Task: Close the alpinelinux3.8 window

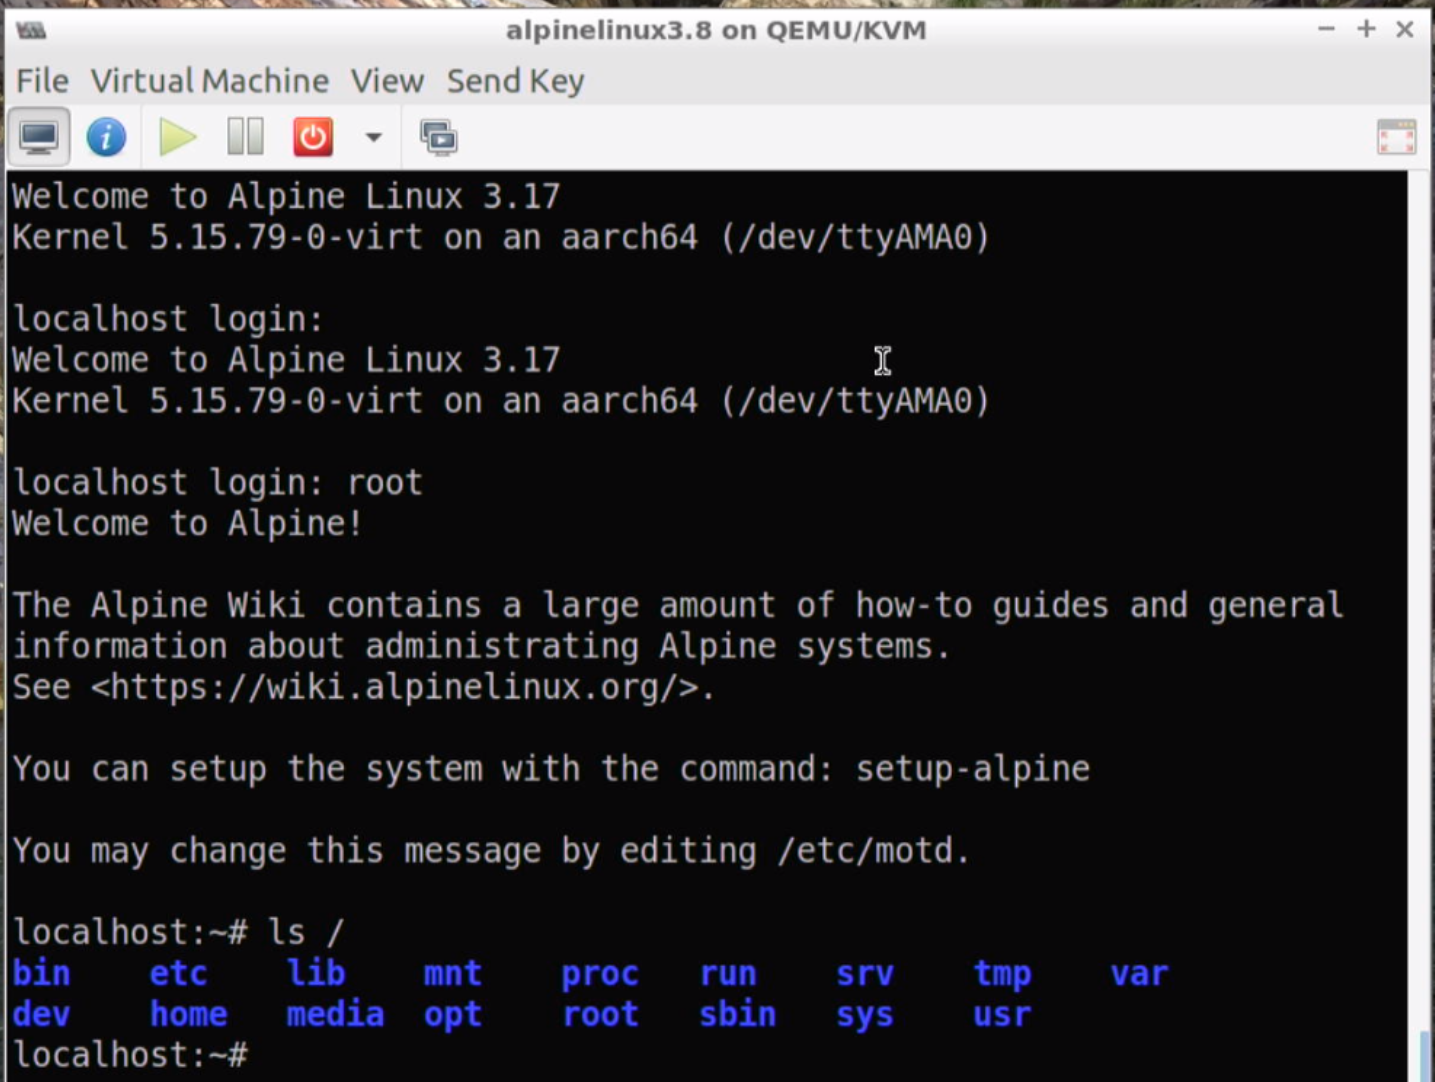Action: tap(1404, 29)
